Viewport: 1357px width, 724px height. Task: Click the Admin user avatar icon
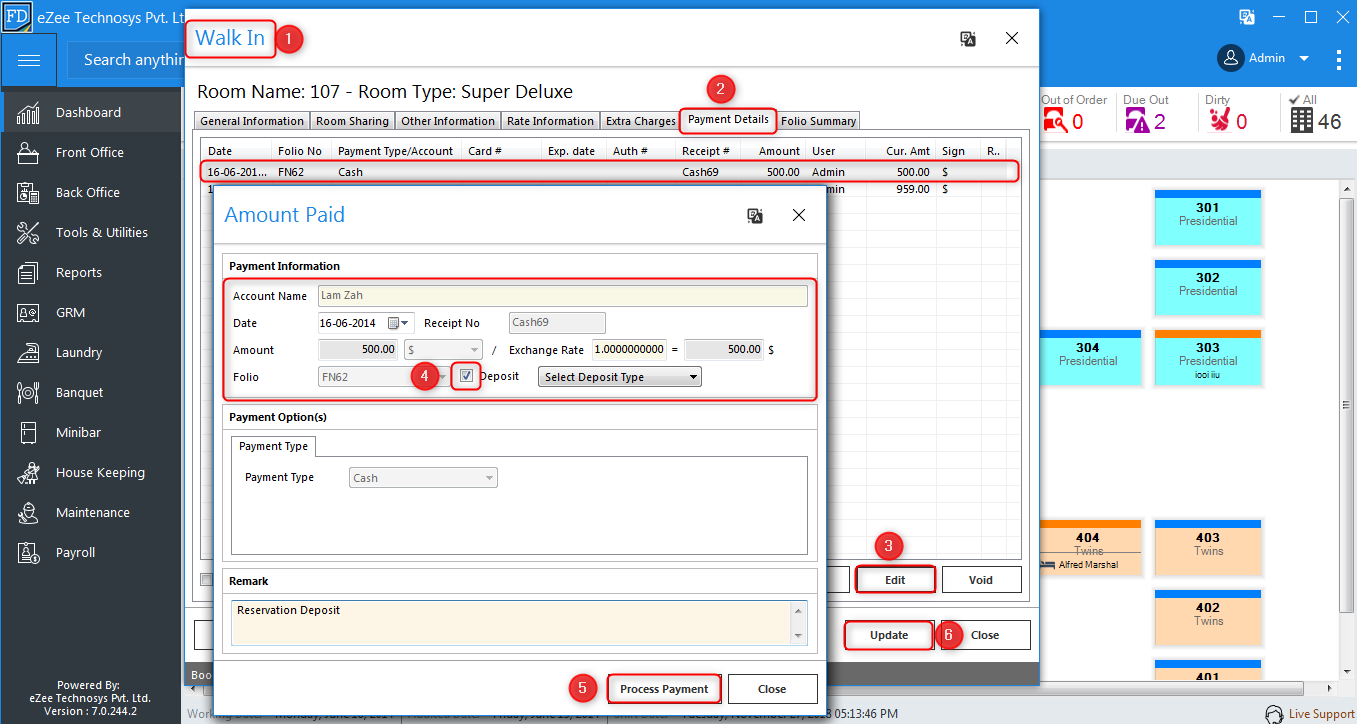pos(1230,58)
